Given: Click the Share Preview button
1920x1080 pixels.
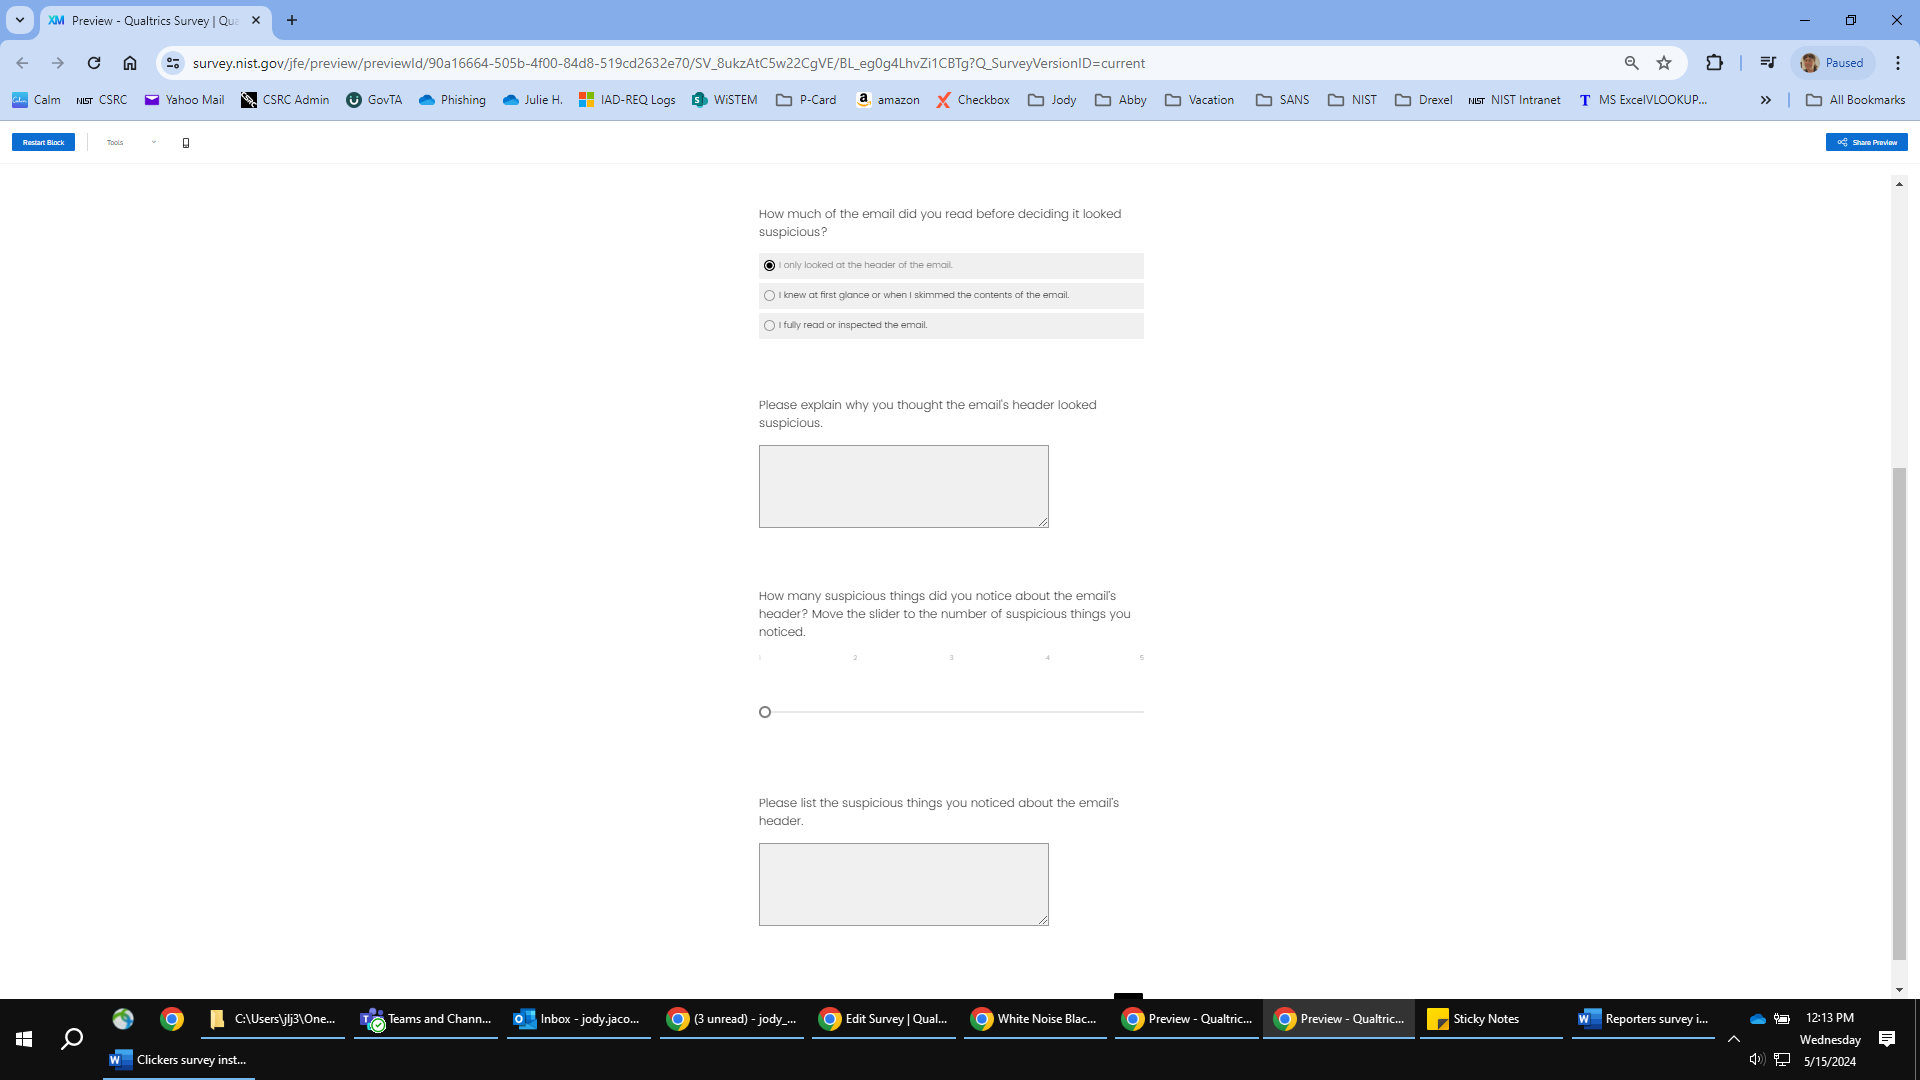Looking at the screenshot, I should tap(1866, 143).
